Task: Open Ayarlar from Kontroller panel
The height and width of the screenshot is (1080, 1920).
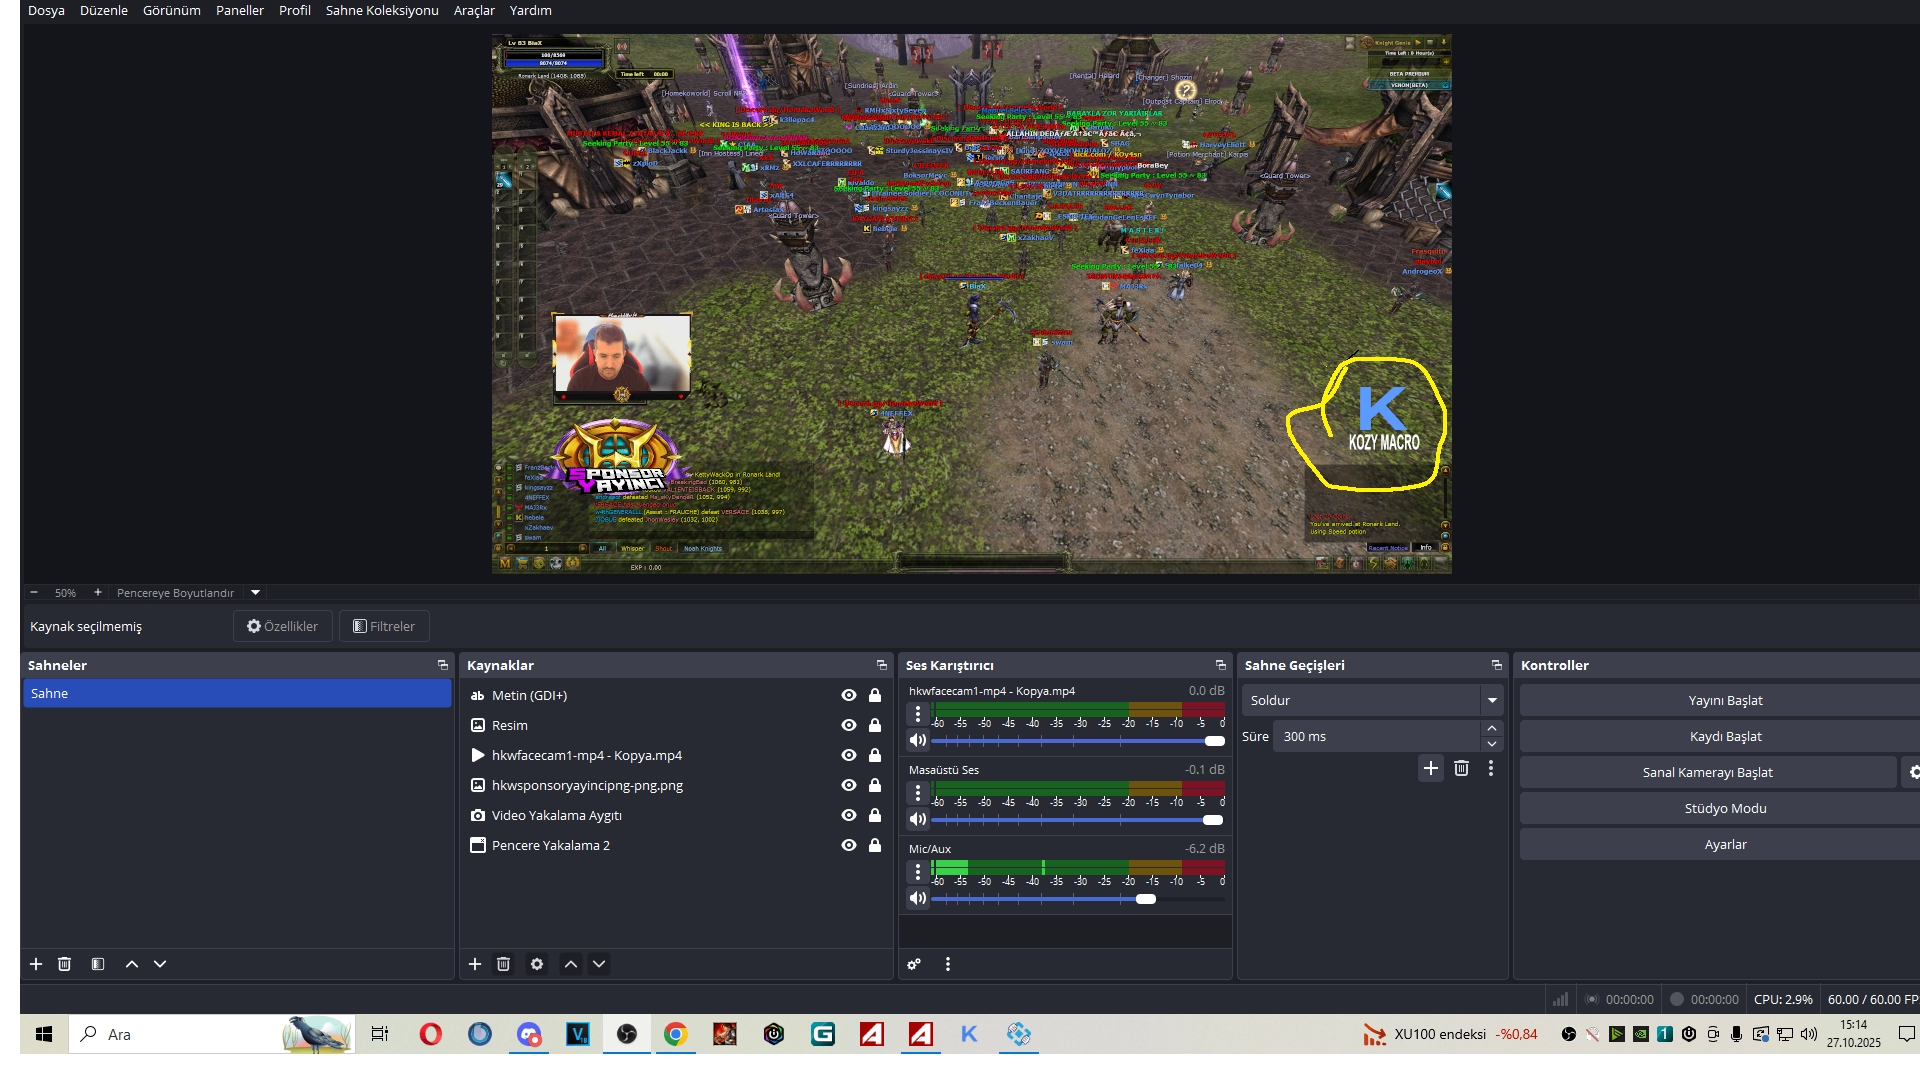Action: [1725, 844]
